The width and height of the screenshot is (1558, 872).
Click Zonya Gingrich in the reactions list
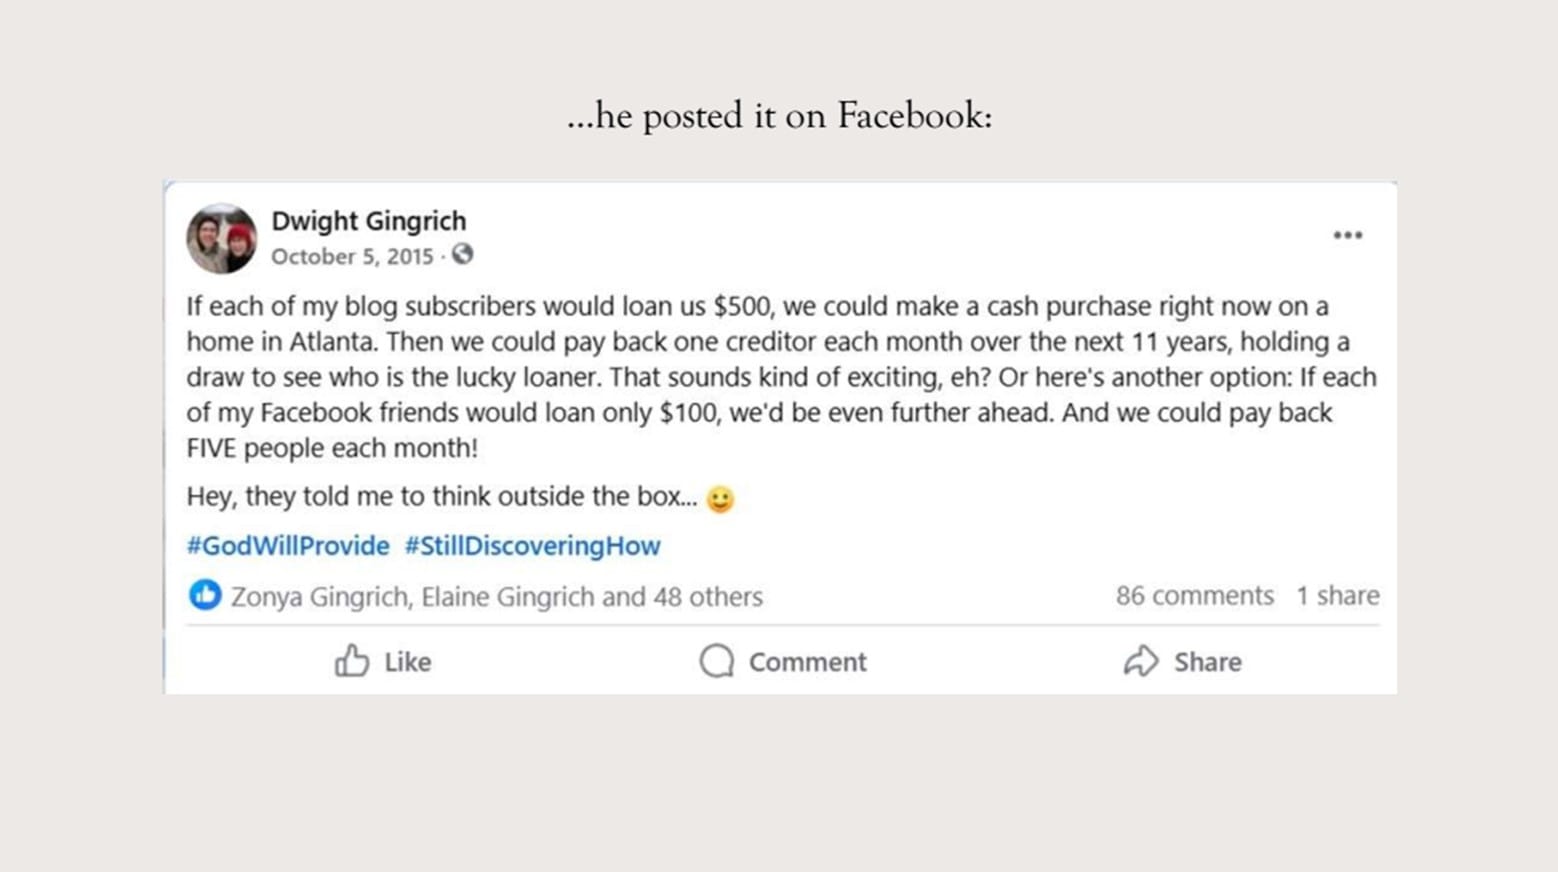[x=319, y=597]
